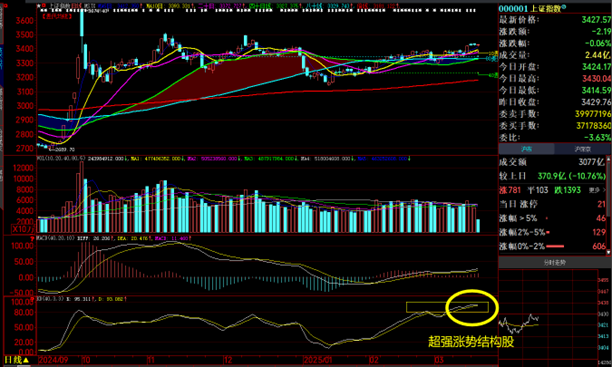The width and height of the screenshot is (612, 367).
Task: Click the 分时走势 panel header button
Action: pyautogui.click(x=554, y=262)
